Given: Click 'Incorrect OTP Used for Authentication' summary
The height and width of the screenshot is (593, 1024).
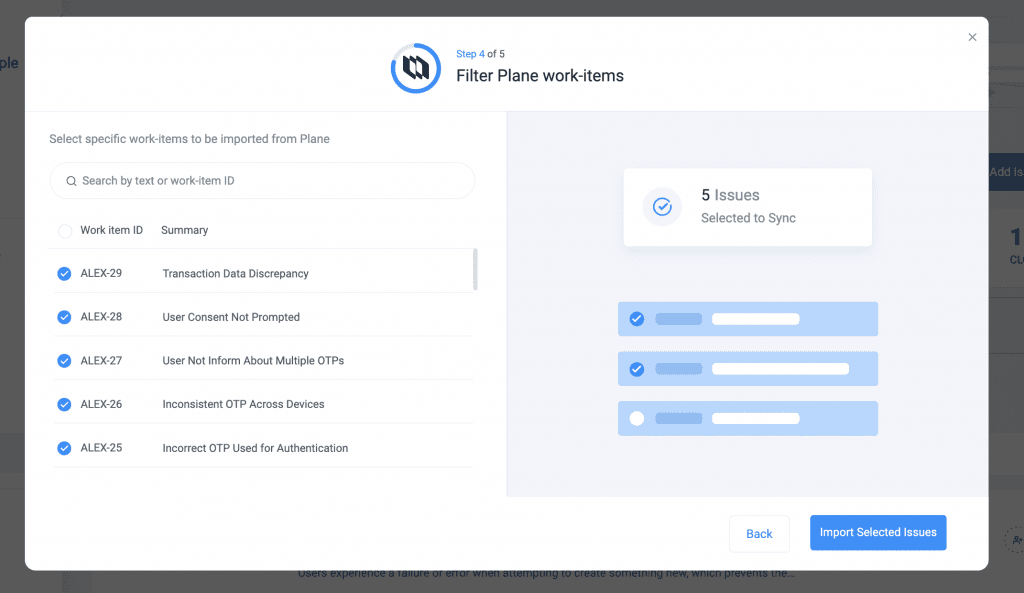Looking at the screenshot, I should [x=255, y=448].
